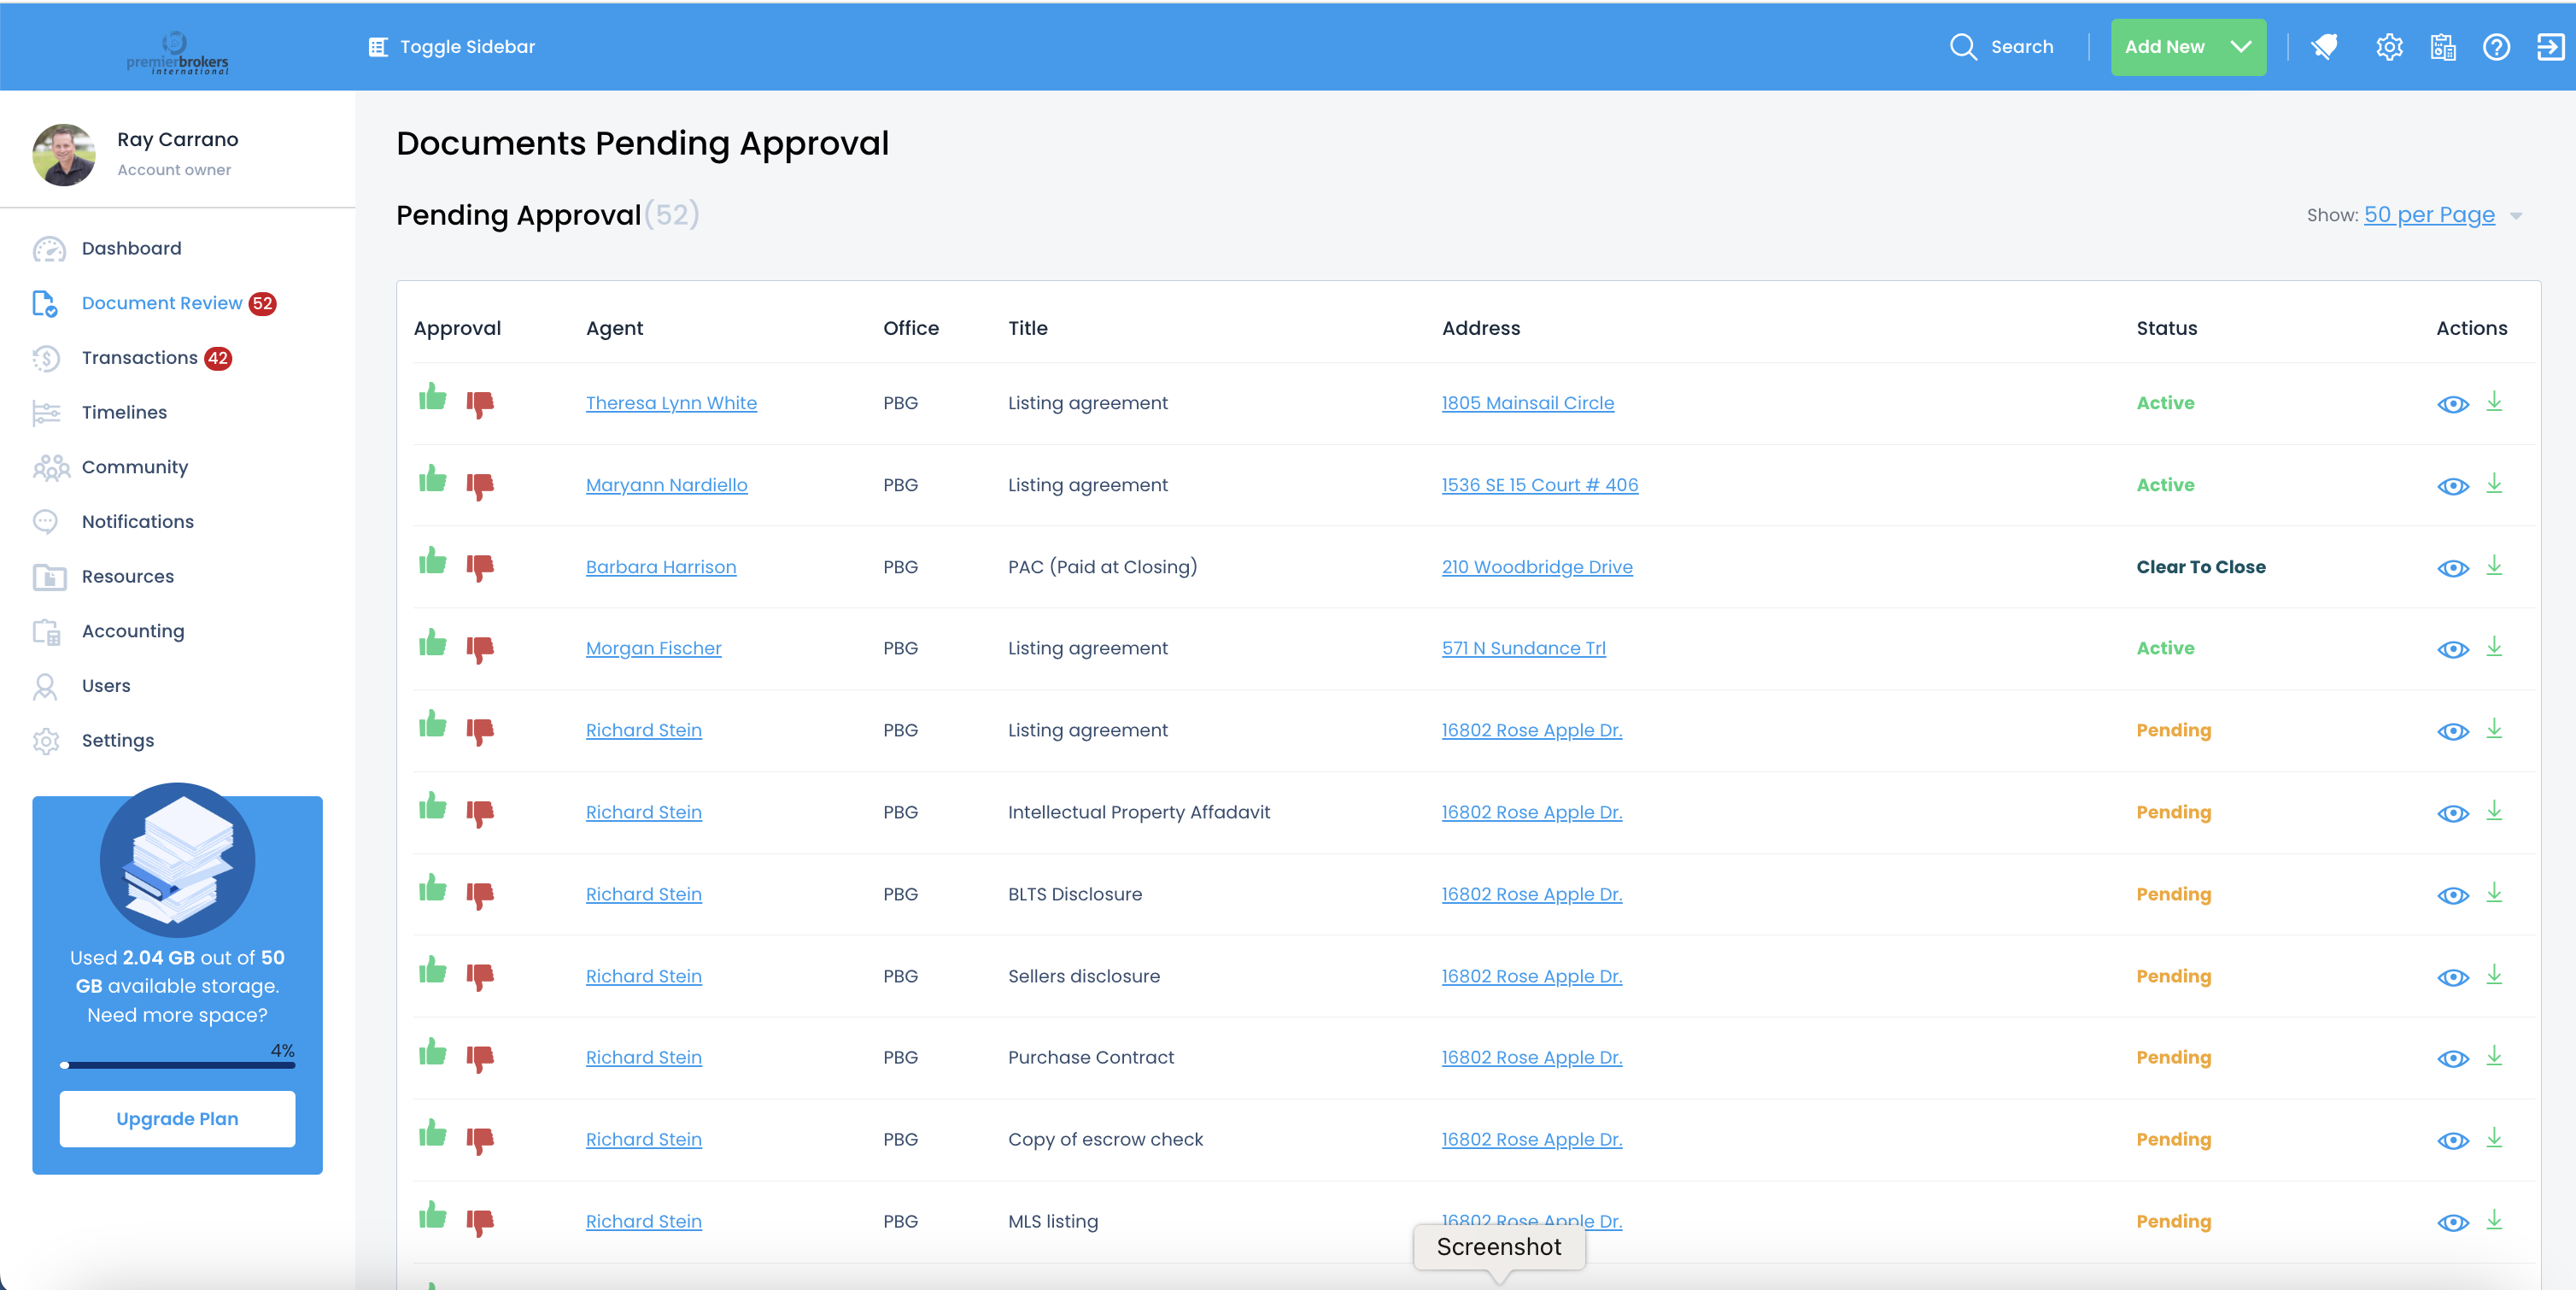2576x1290 pixels.
Task: Reject Barbara Harrison's PAC document
Action: 480,568
